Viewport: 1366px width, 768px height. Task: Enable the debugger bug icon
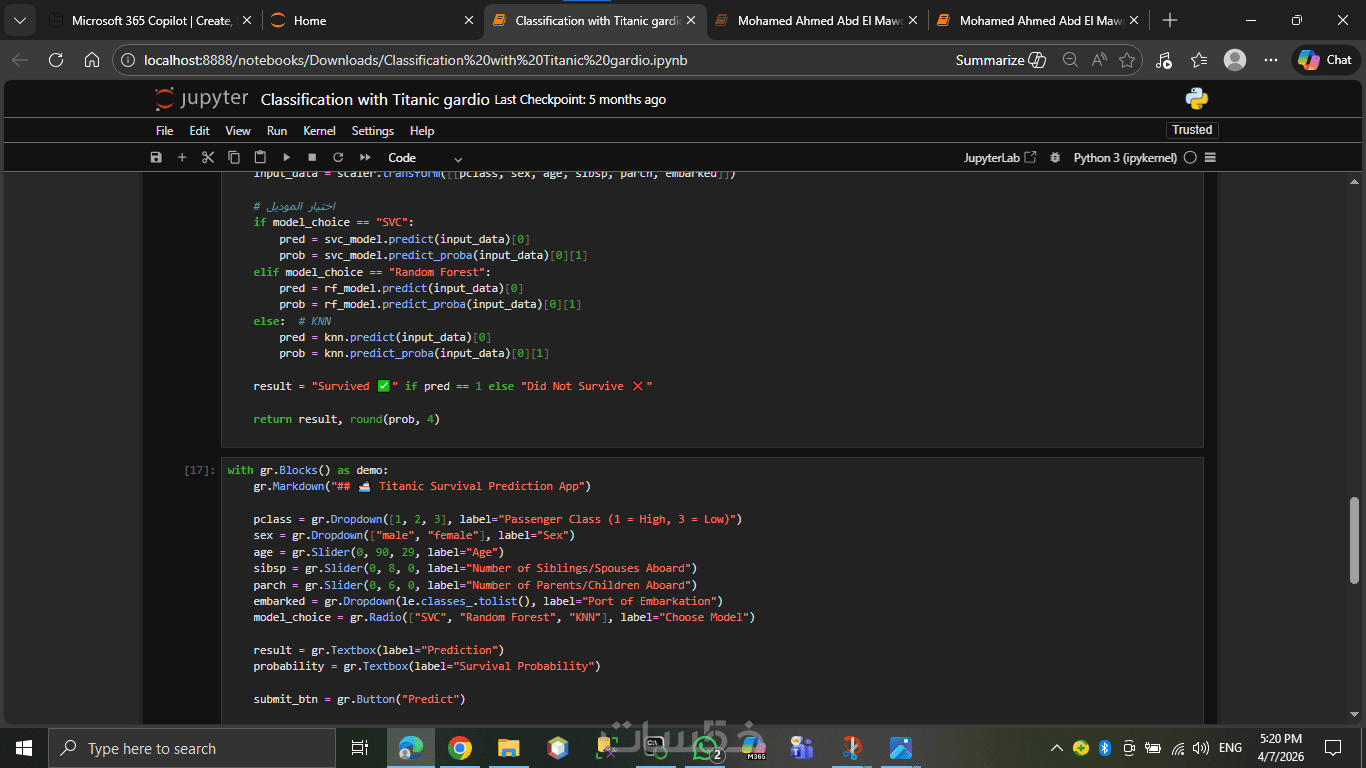click(x=1055, y=157)
